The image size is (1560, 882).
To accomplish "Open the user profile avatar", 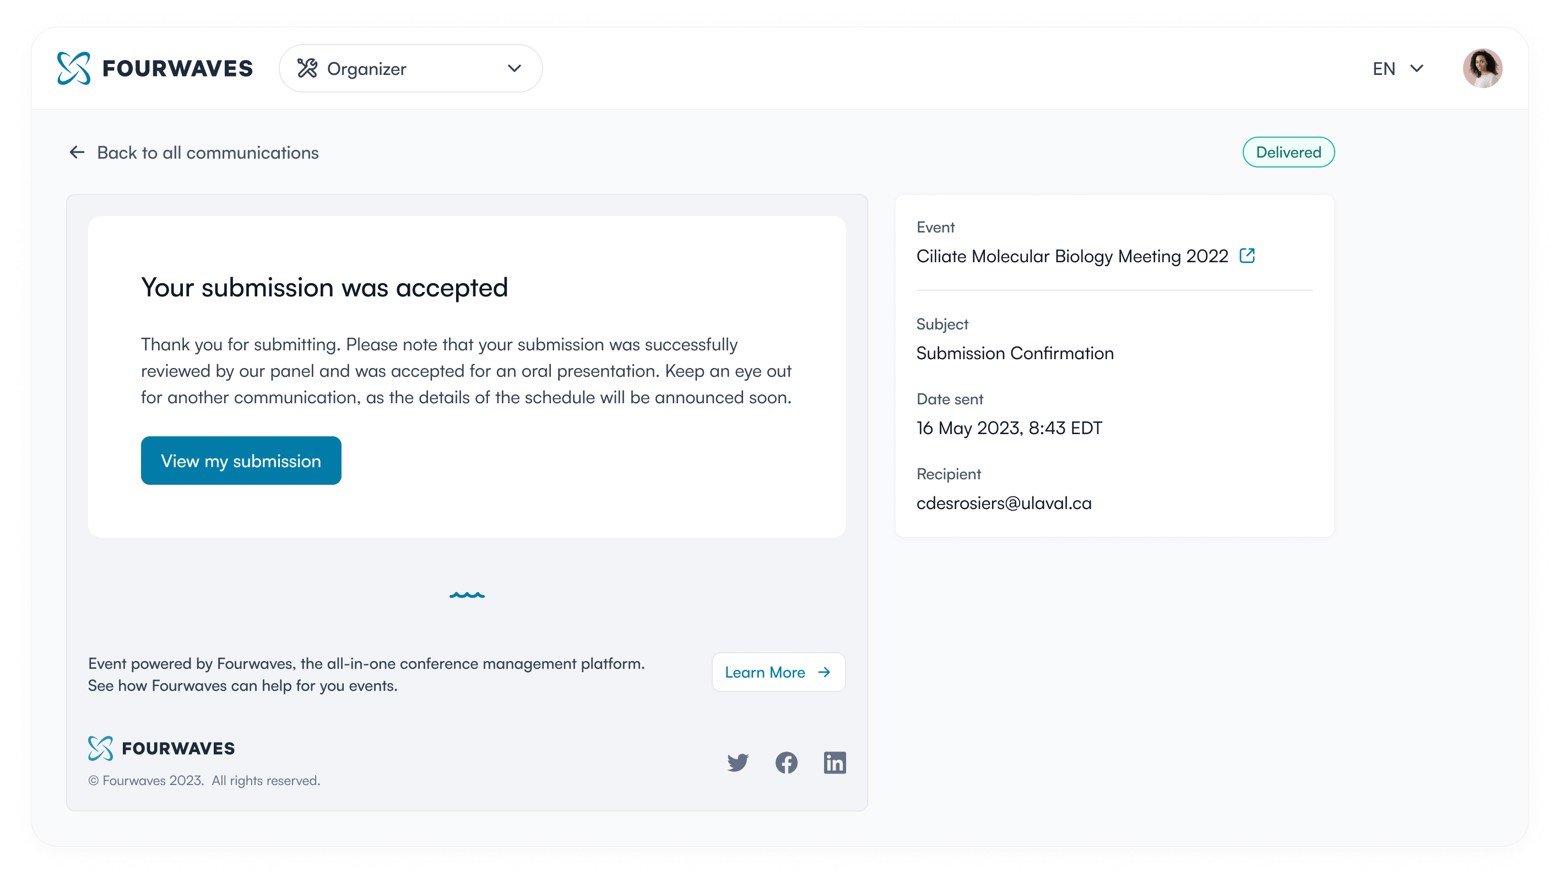I will (x=1482, y=68).
